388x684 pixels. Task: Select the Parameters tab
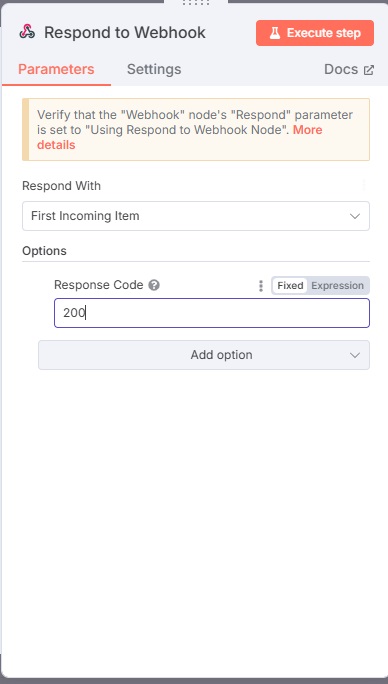click(56, 69)
